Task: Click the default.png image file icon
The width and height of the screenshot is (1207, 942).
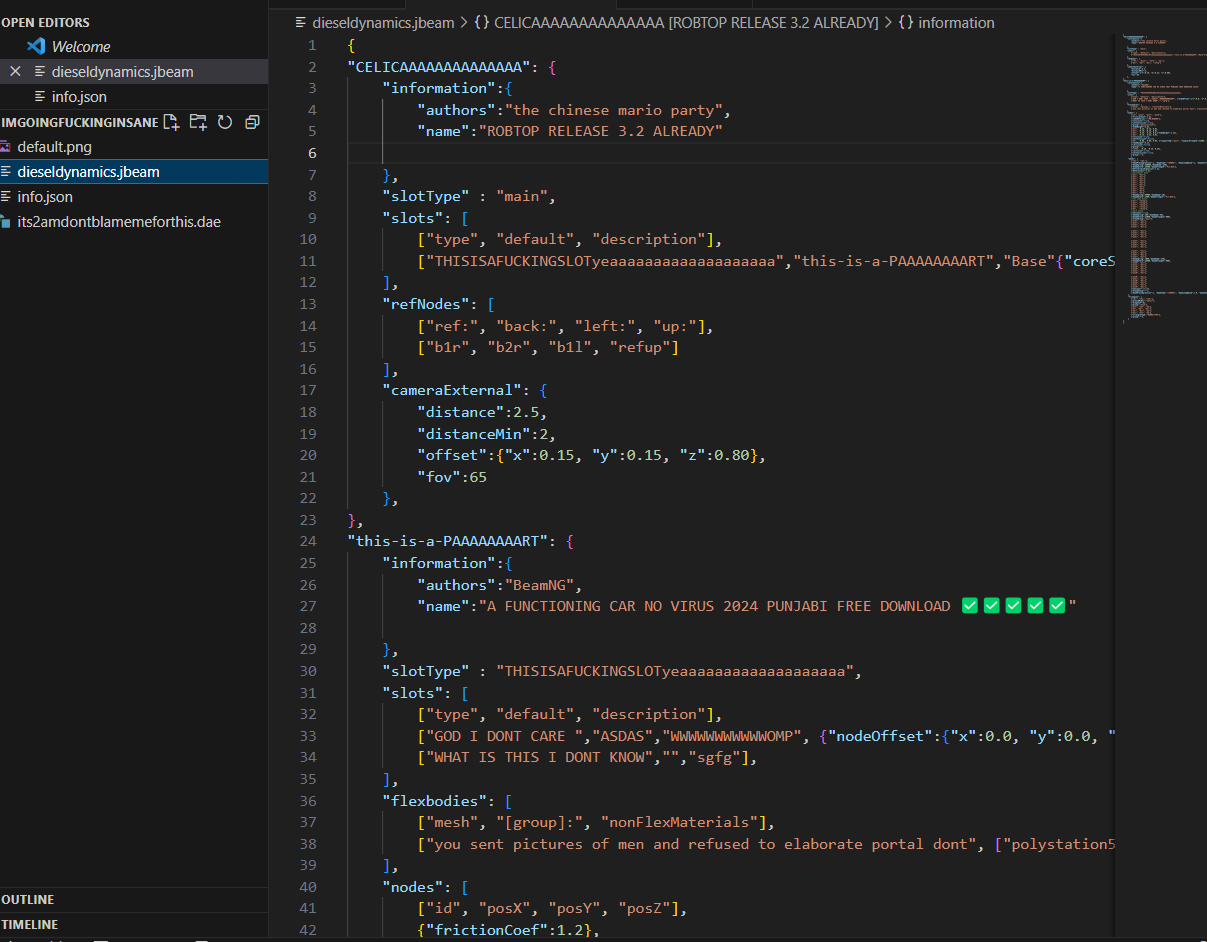Action: tap(6, 147)
